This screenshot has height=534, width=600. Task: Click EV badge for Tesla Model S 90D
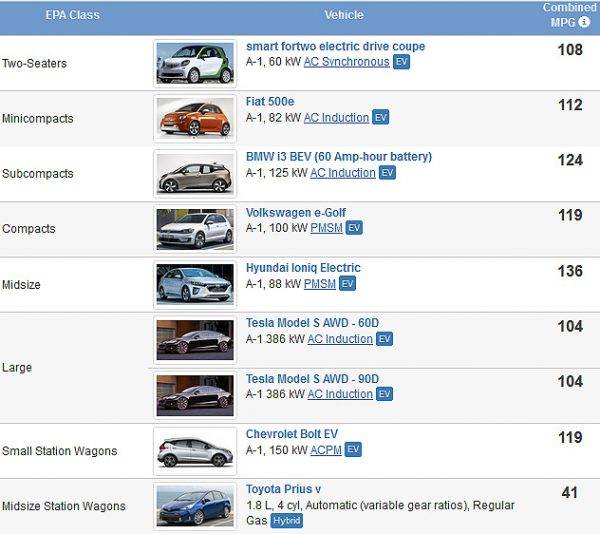click(x=384, y=394)
